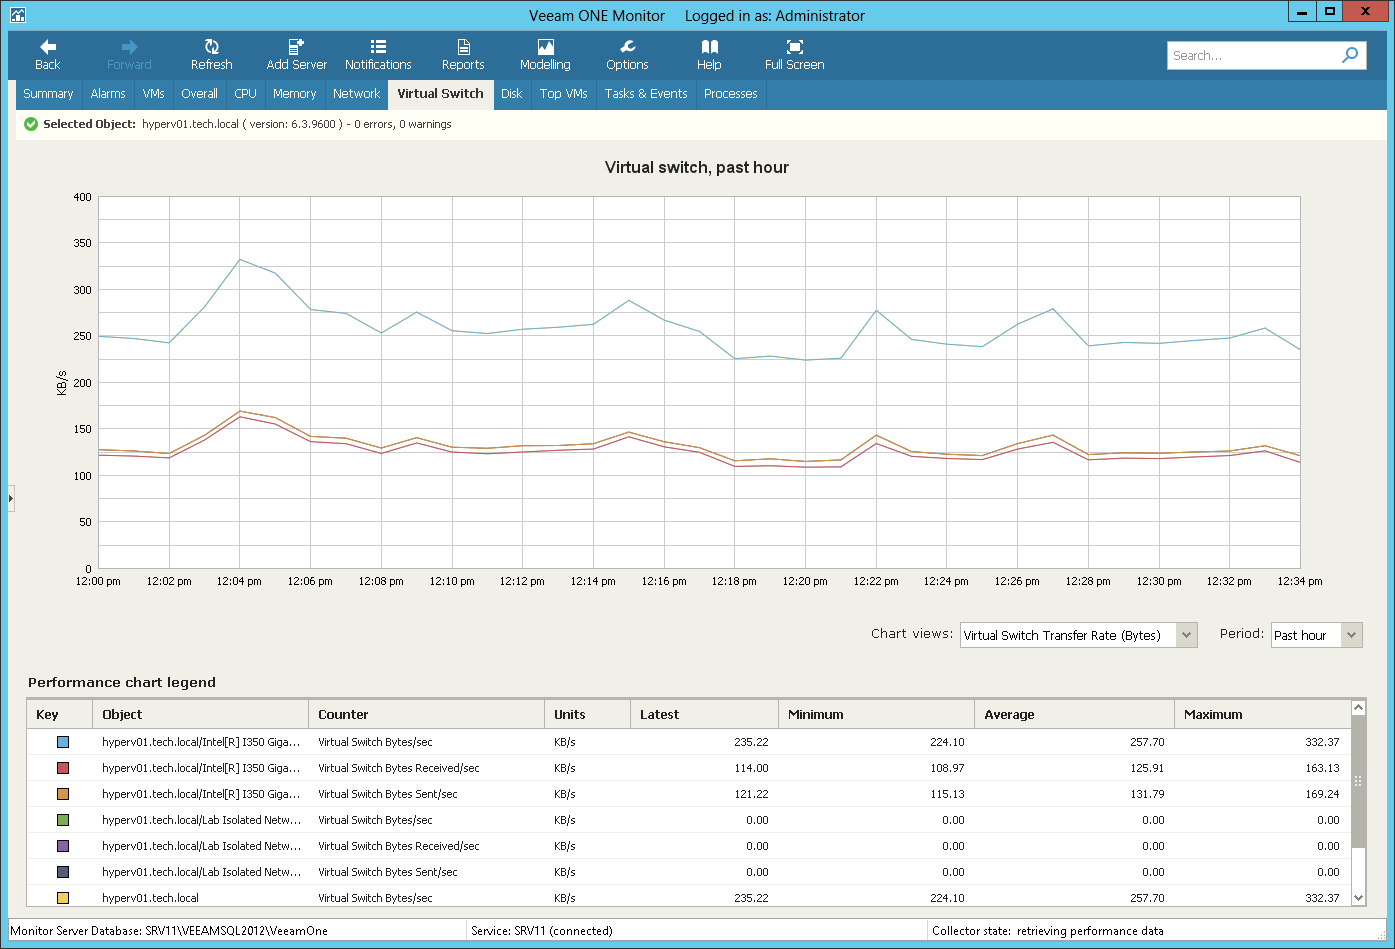The image size is (1395, 949).
Task: Click the legend scrollbar thumb
Action: [x=1358, y=781]
